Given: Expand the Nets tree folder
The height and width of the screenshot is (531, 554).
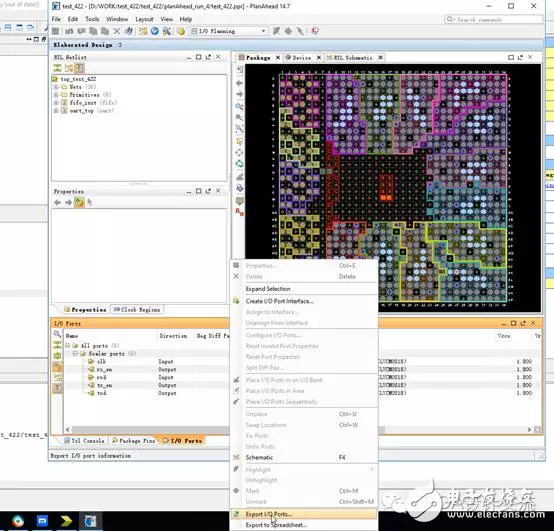Looking at the screenshot, I should [x=56, y=87].
